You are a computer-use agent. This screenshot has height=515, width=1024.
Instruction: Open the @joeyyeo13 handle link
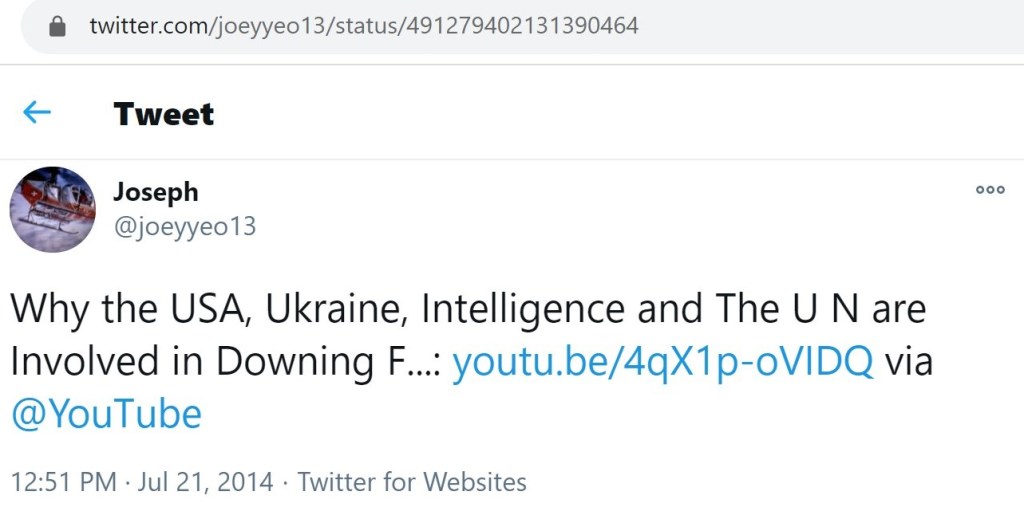pos(184,227)
